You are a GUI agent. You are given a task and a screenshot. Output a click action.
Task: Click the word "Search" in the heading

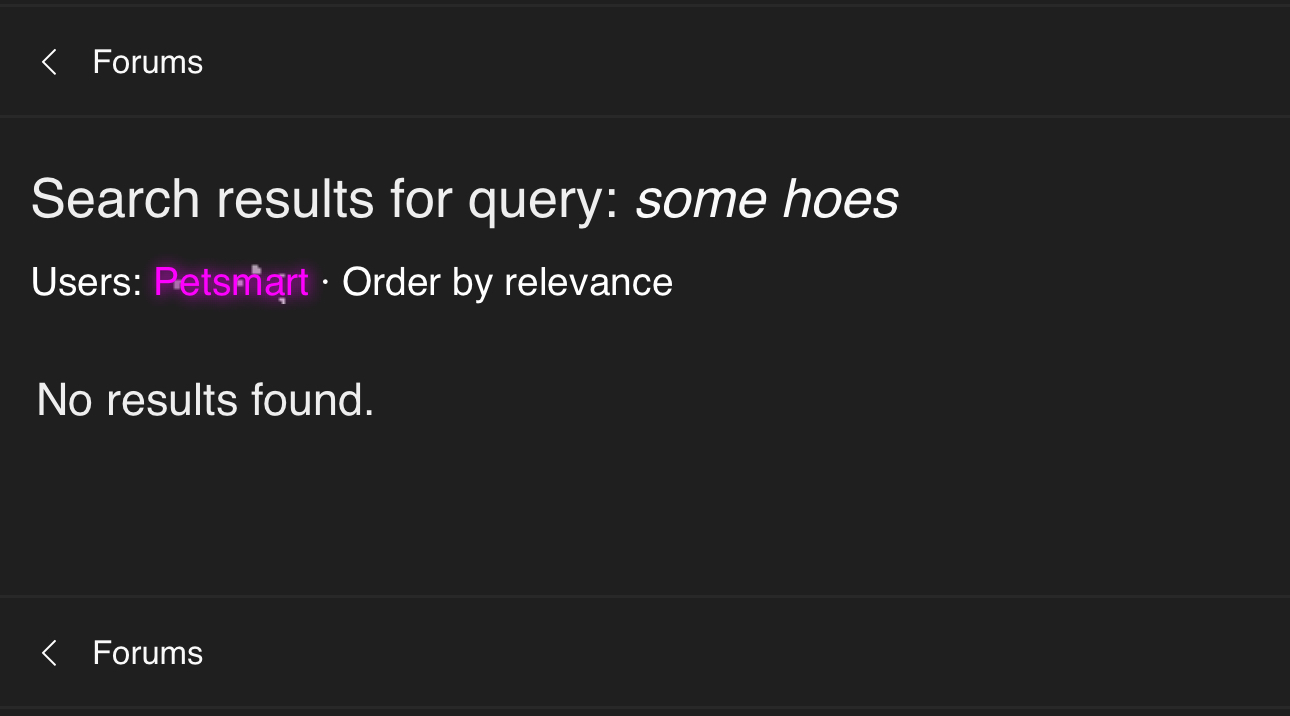(115, 200)
